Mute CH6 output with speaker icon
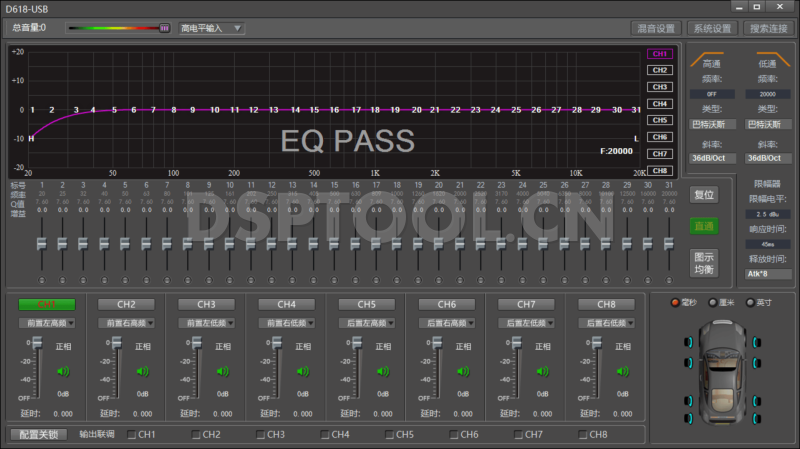The image size is (800, 449). (x=463, y=372)
